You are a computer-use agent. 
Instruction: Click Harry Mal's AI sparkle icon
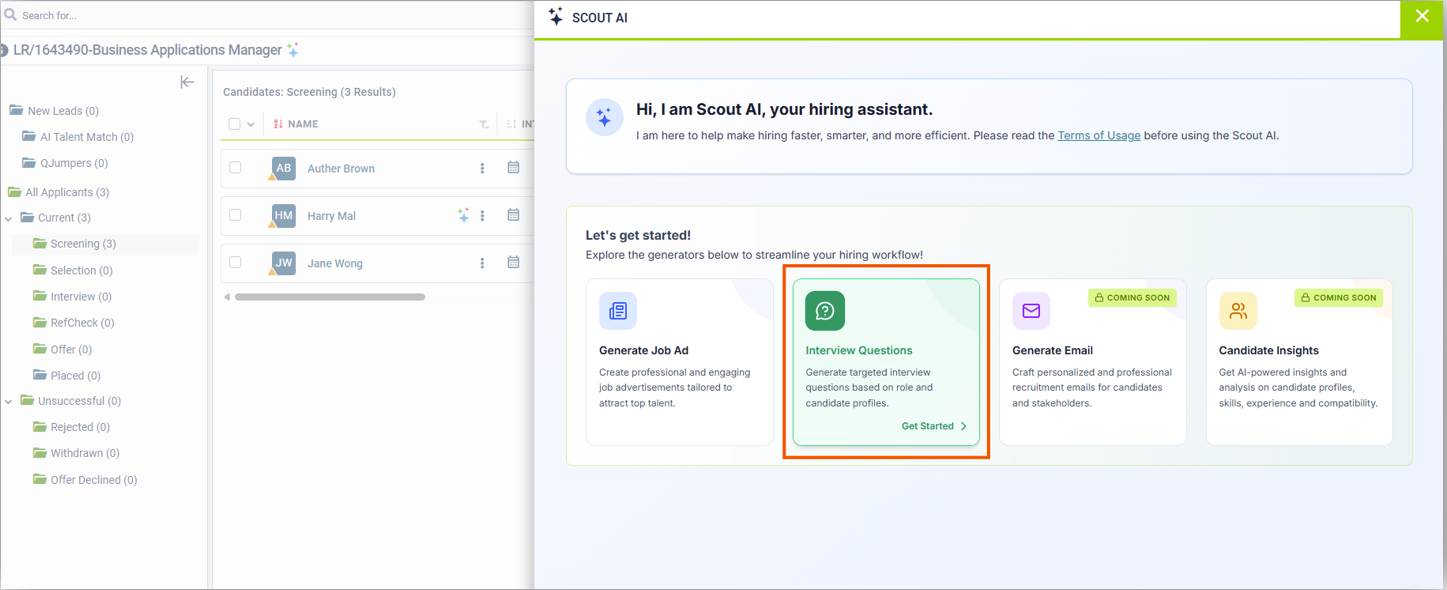[463, 215]
